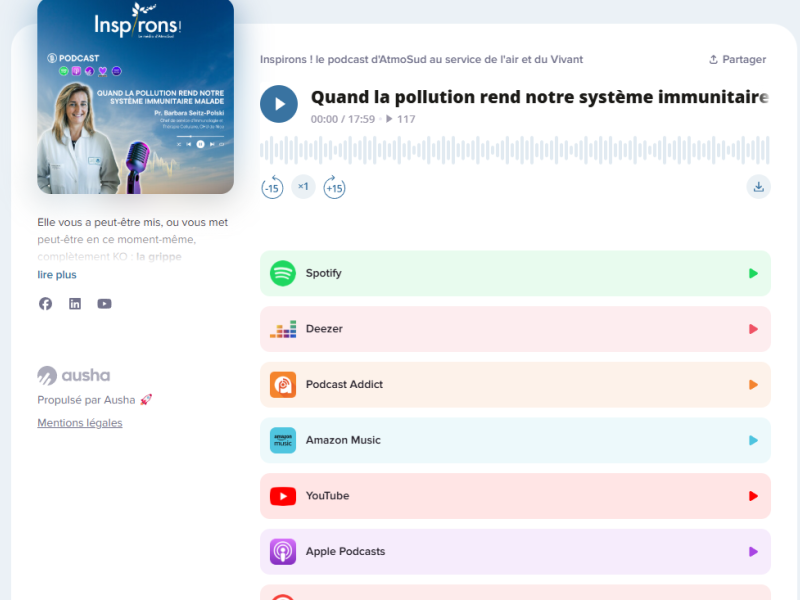Viewport: 800px width, 600px height.
Task: Rewind 15 seconds
Action: pyautogui.click(x=272, y=187)
